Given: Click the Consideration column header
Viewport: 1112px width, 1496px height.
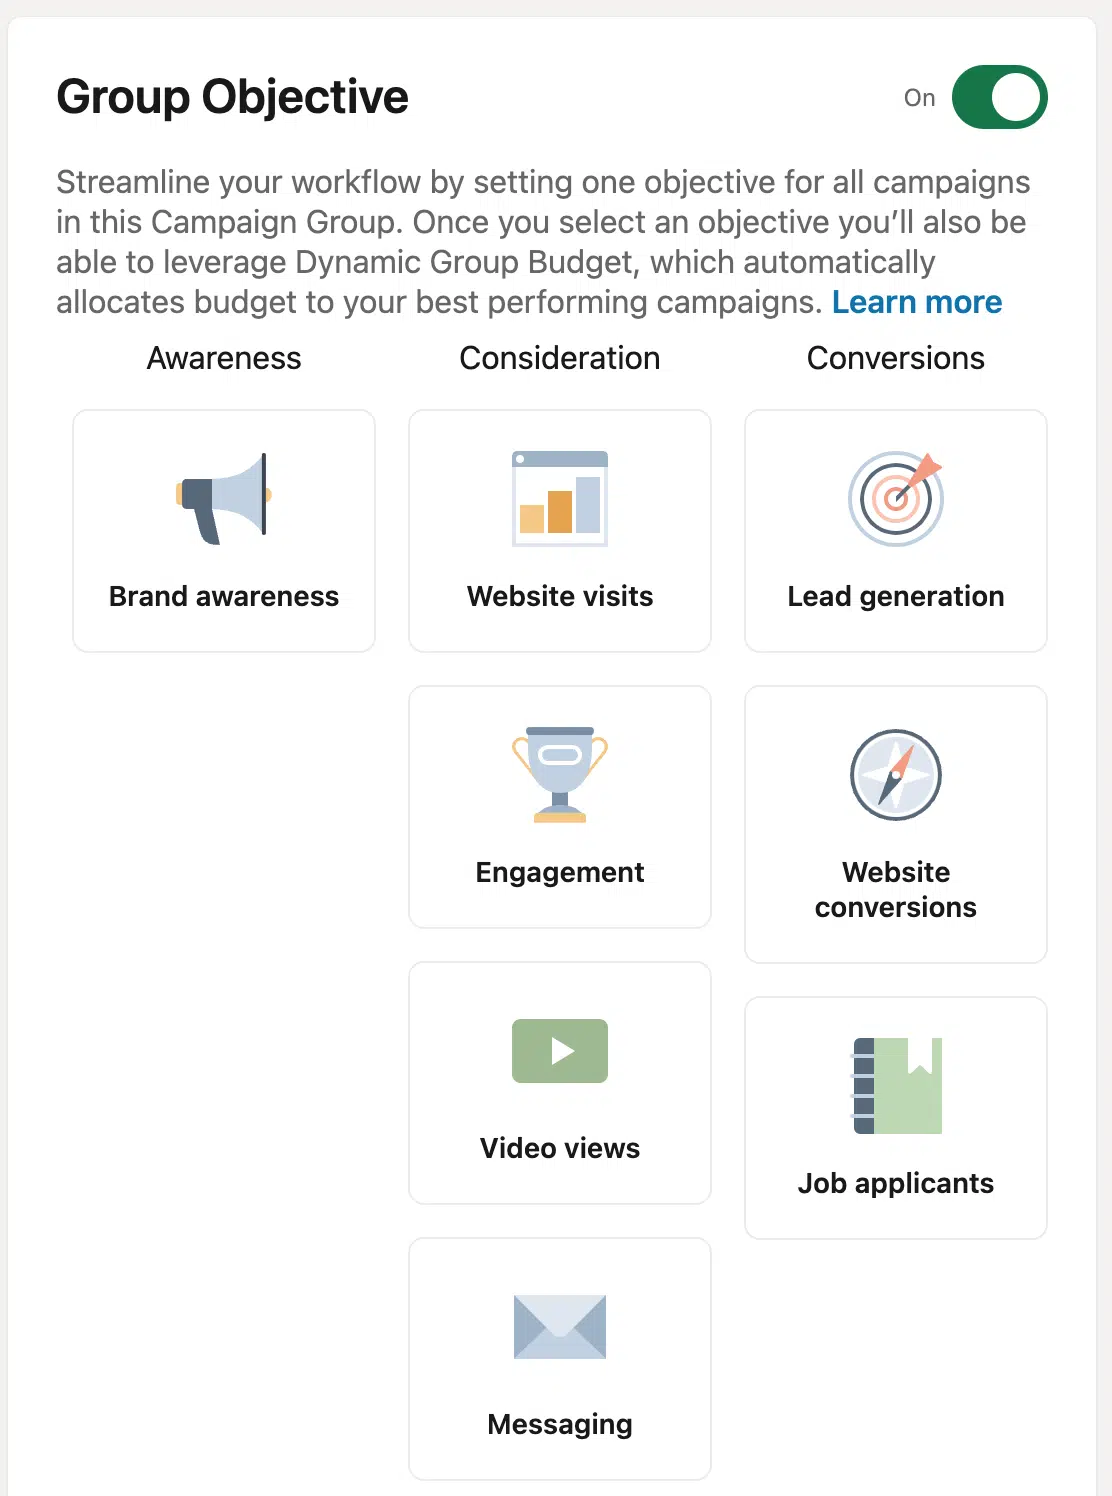Looking at the screenshot, I should pos(559,357).
